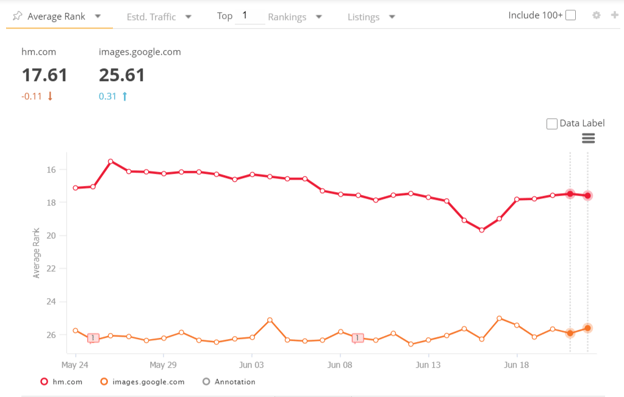Click the Jun 13 x-axis label

click(x=428, y=365)
